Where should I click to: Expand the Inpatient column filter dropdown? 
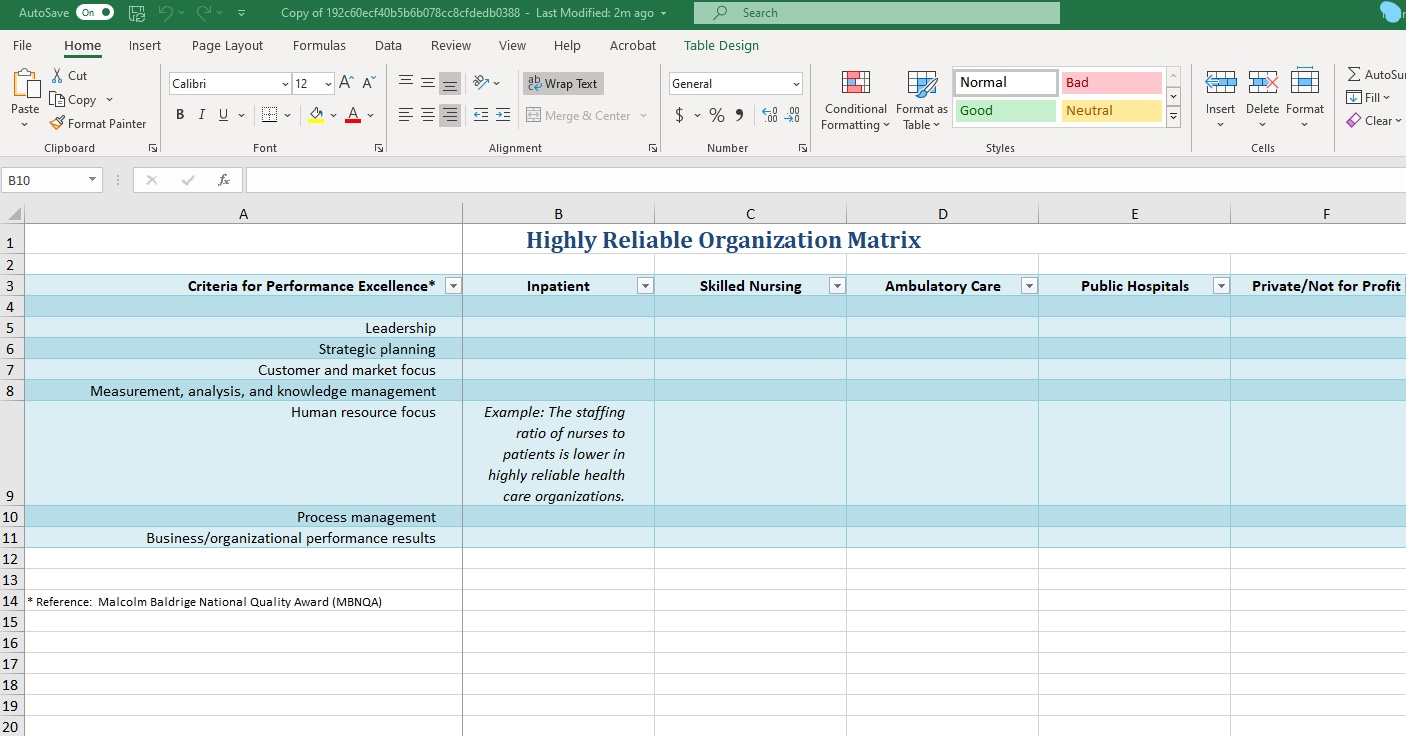pyautogui.click(x=645, y=286)
